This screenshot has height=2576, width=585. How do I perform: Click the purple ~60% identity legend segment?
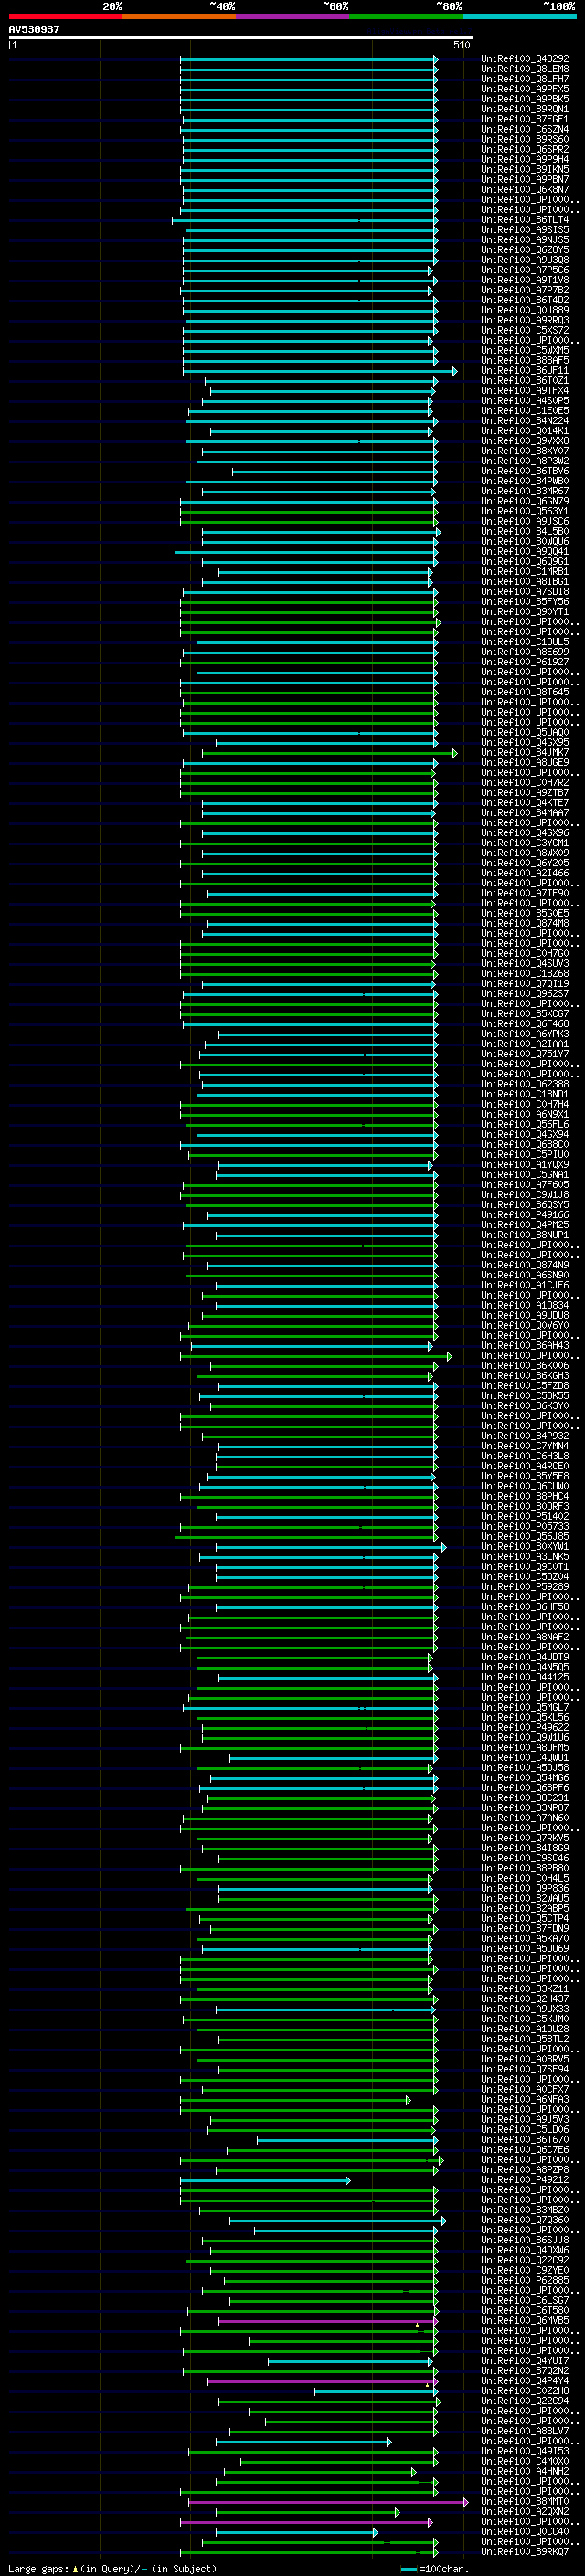293,17
